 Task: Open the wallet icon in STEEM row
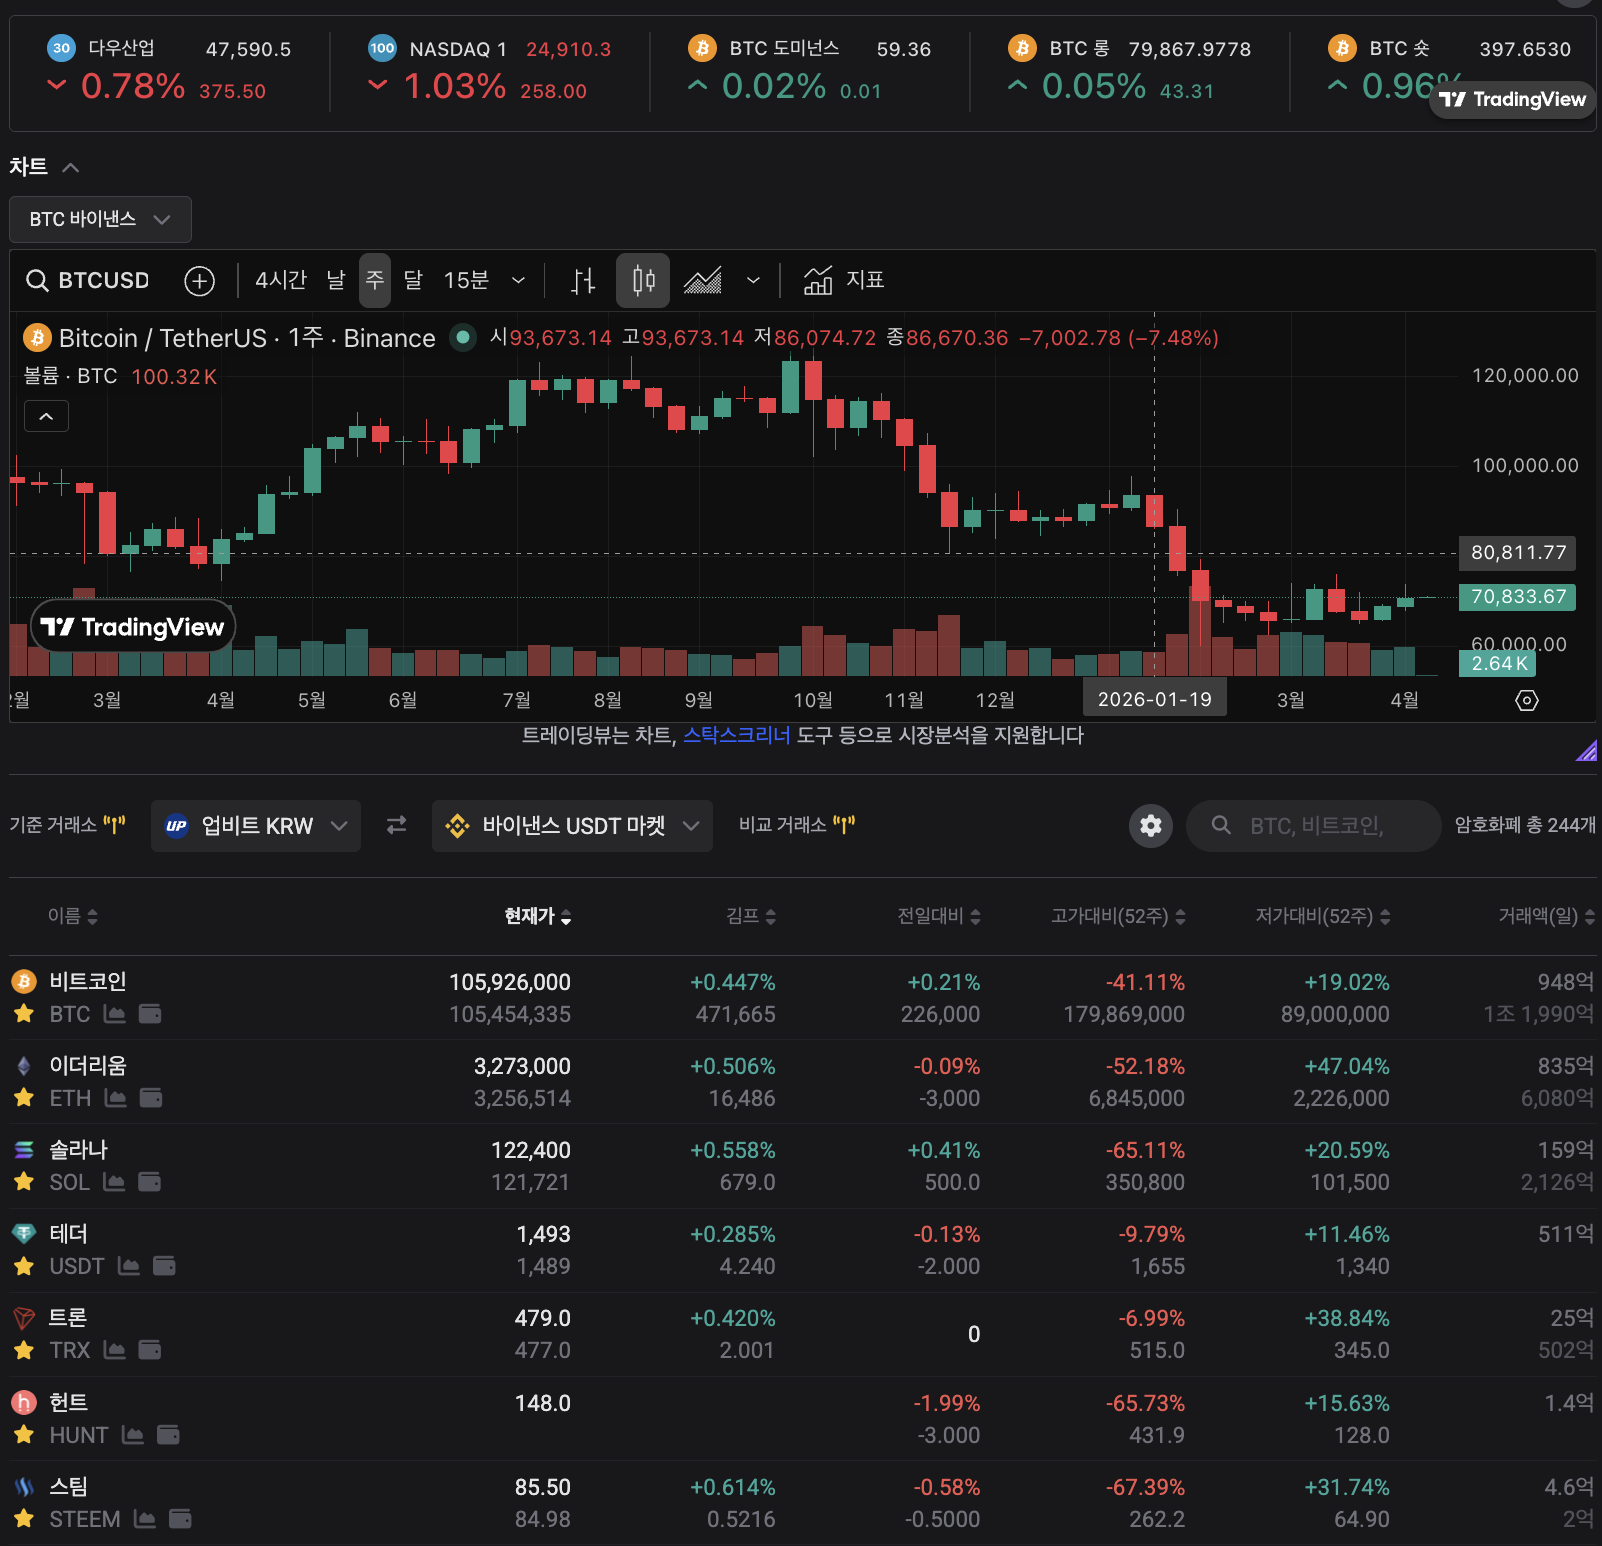tap(180, 1519)
